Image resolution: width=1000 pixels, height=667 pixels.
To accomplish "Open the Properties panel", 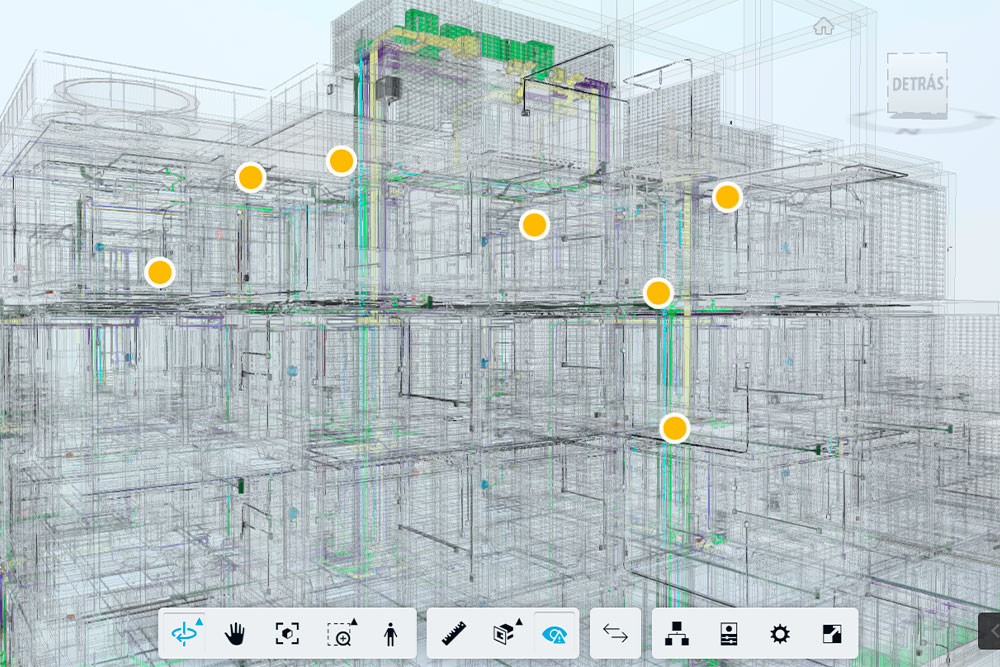I will (728, 634).
